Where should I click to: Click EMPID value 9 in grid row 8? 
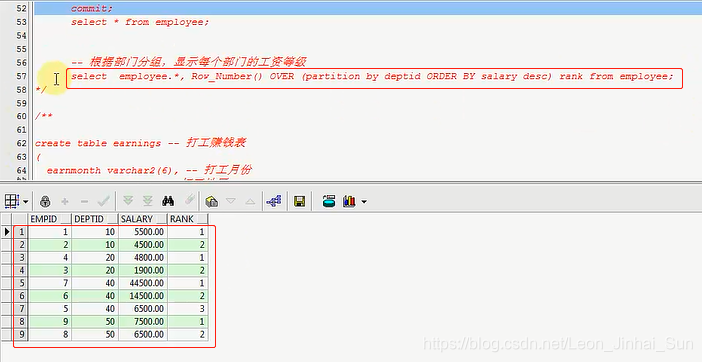coord(50,321)
